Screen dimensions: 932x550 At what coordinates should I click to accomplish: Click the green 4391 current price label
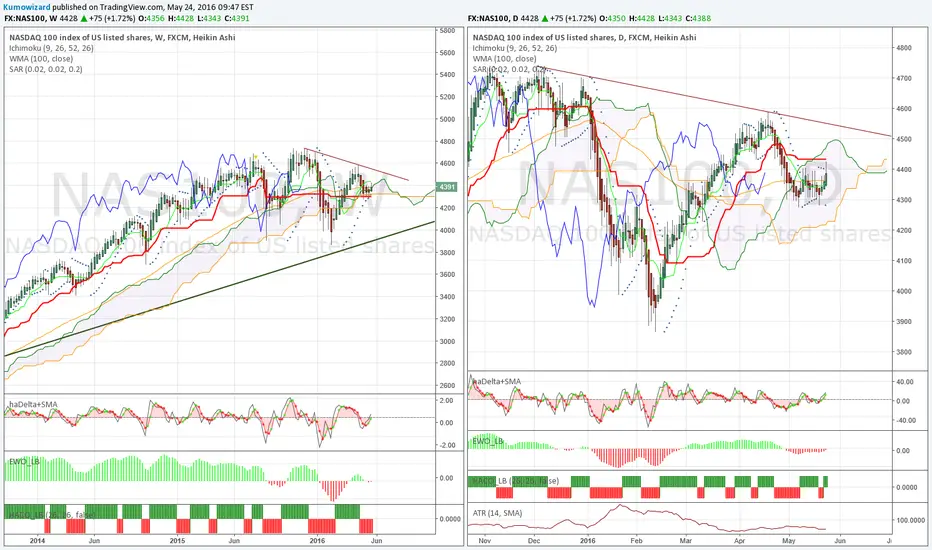[x=446, y=187]
